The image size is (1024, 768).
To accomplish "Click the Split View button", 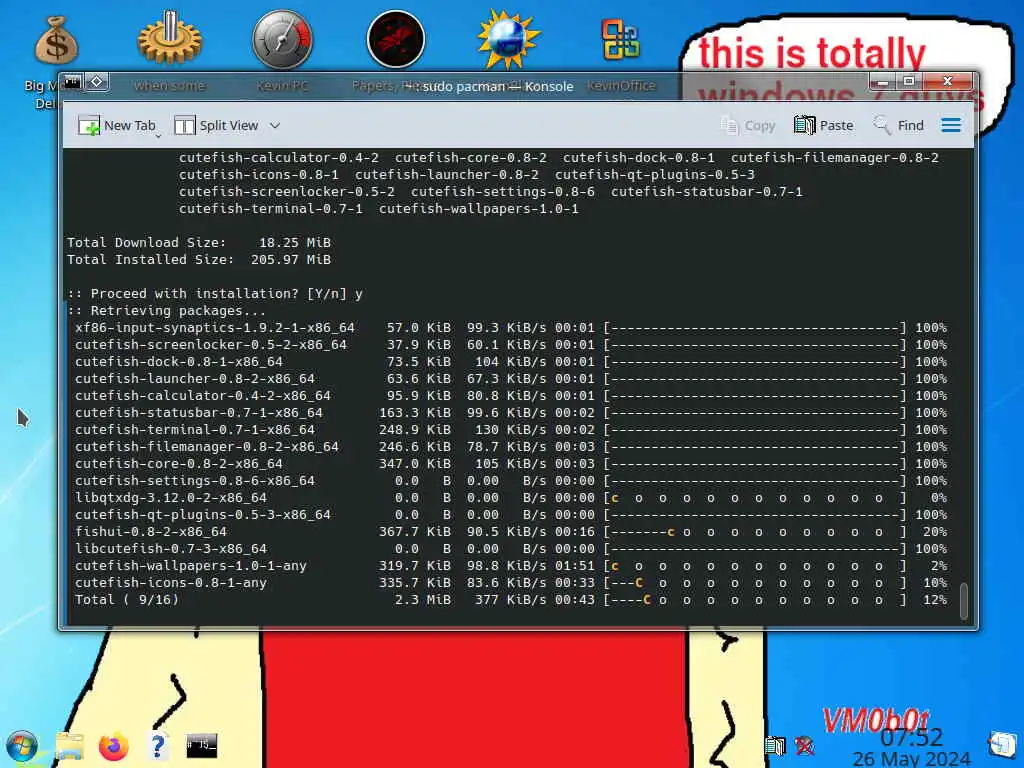I will [x=217, y=125].
